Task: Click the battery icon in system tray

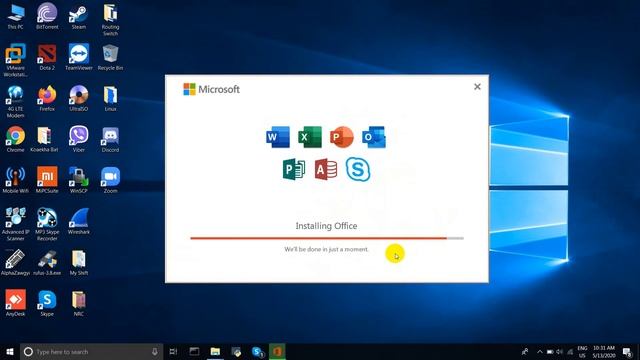Action: pyautogui.click(x=550, y=351)
